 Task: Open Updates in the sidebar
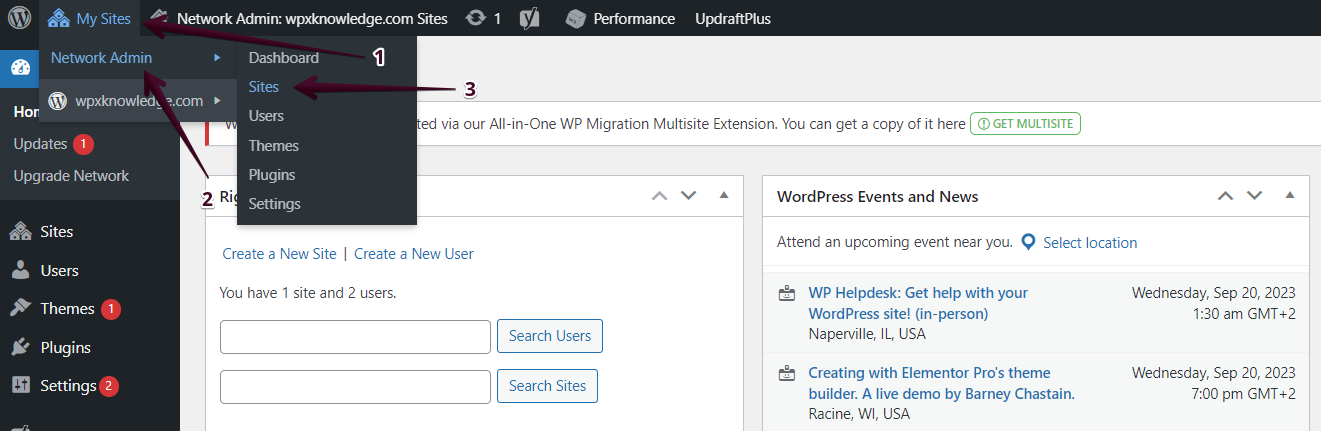click(40, 144)
